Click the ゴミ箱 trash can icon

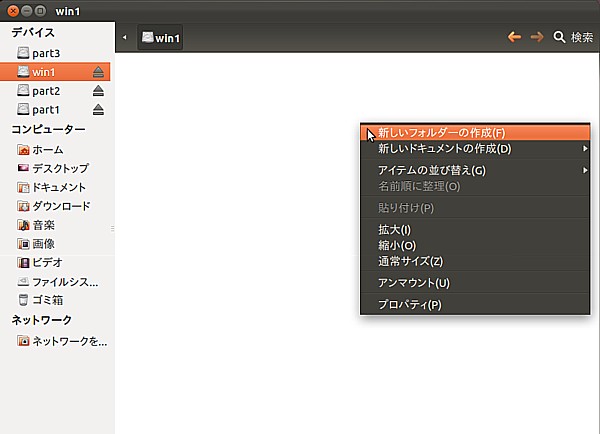click(23, 300)
